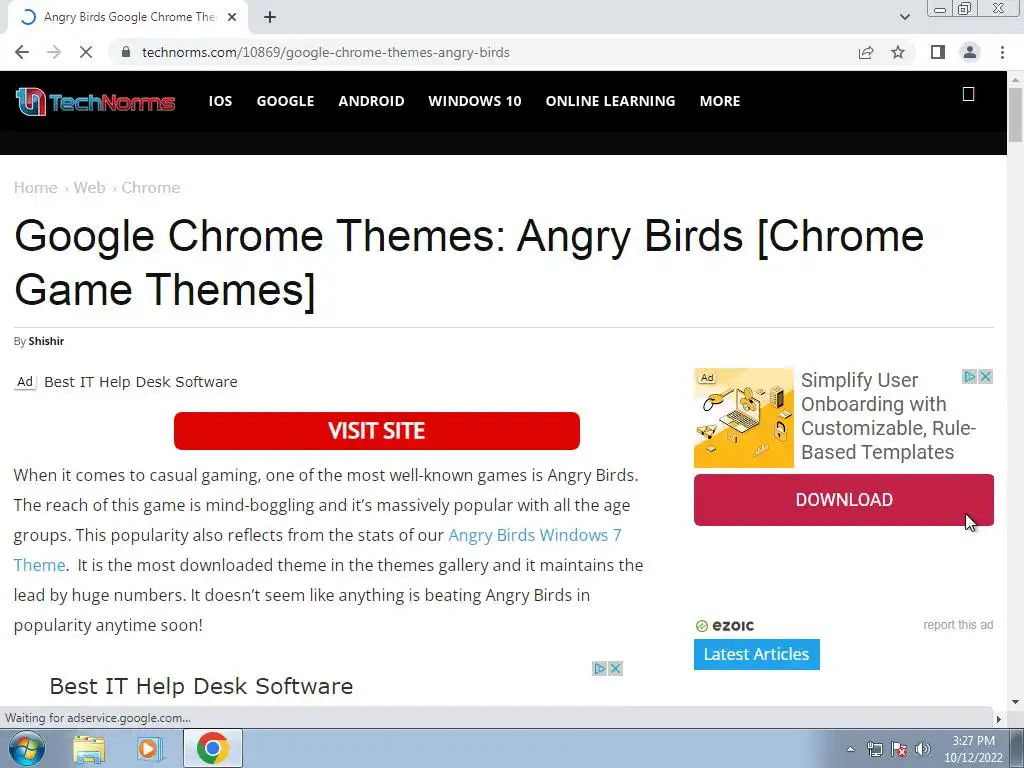Expand the MORE navigation menu
Image resolution: width=1024 pixels, height=768 pixels.
pyautogui.click(x=720, y=101)
